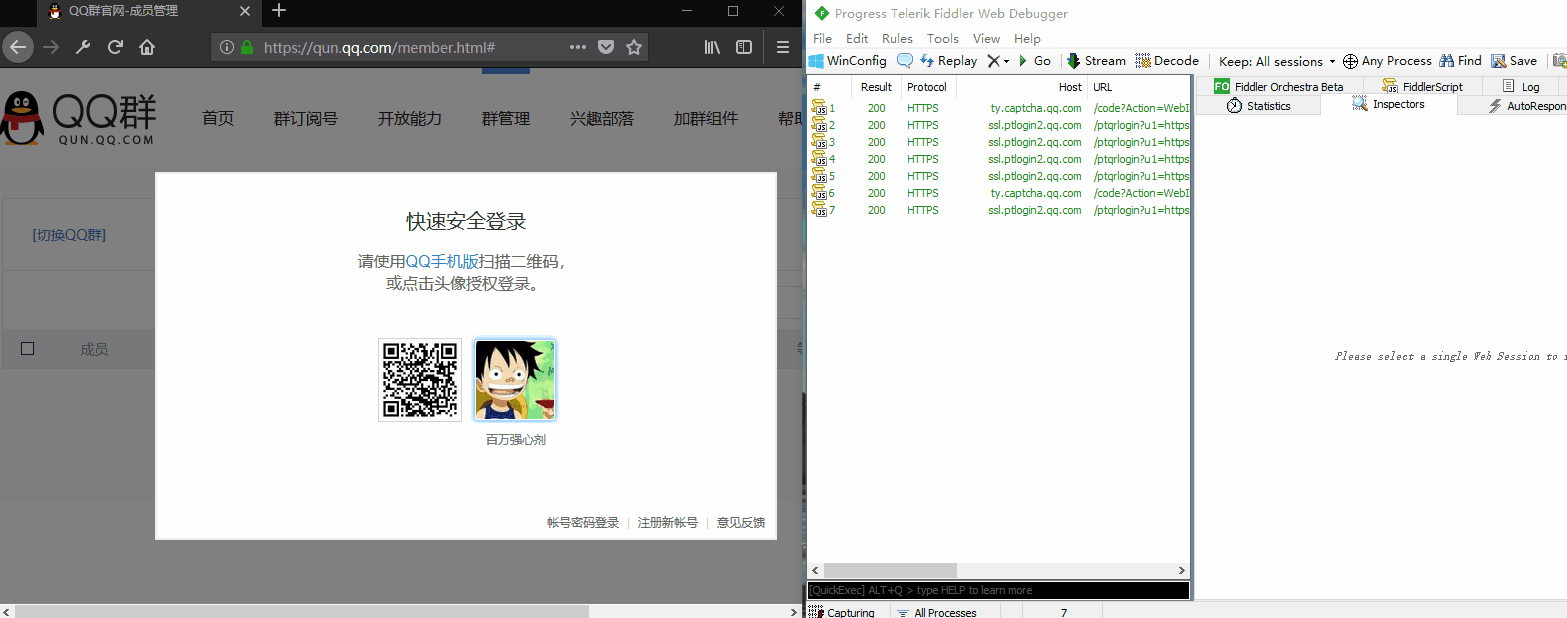Image resolution: width=1567 pixels, height=618 pixels.
Task: Click the Fiddler comment bubble icon
Action: click(x=904, y=61)
